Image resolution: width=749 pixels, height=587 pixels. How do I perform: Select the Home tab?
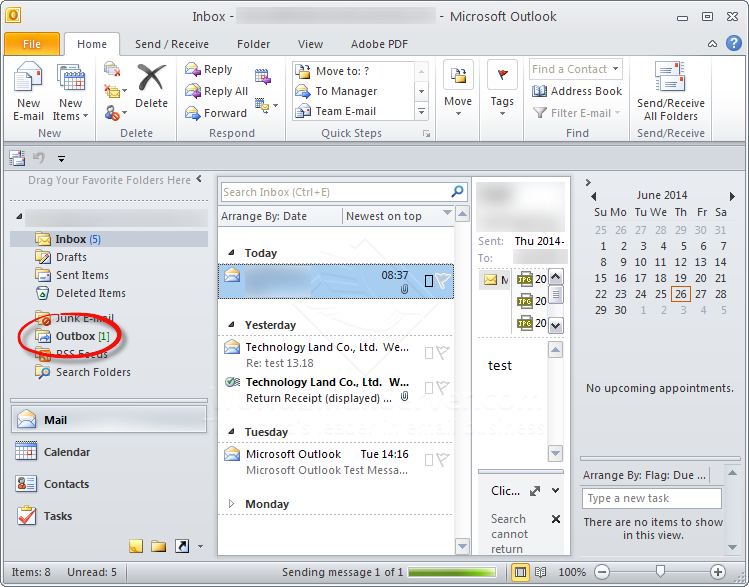click(x=92, y=44)
